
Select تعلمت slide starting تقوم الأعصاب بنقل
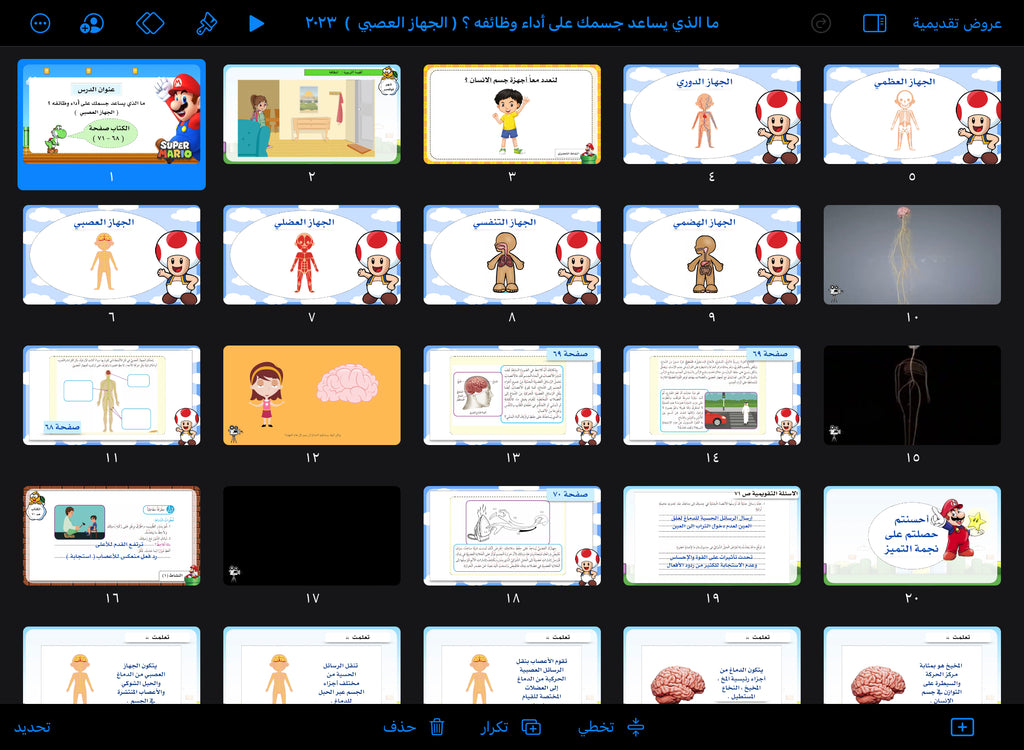tap(512, 665)
